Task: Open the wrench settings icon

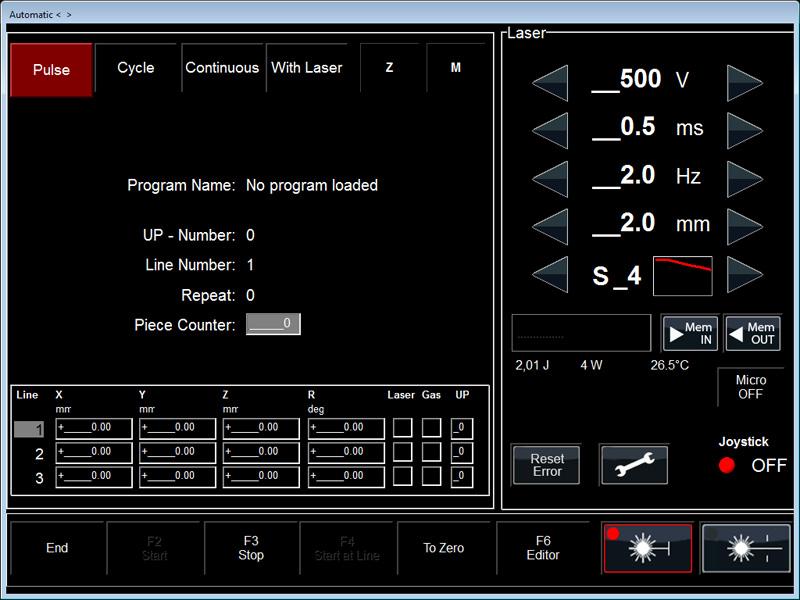Action: (x=634, y=465)
